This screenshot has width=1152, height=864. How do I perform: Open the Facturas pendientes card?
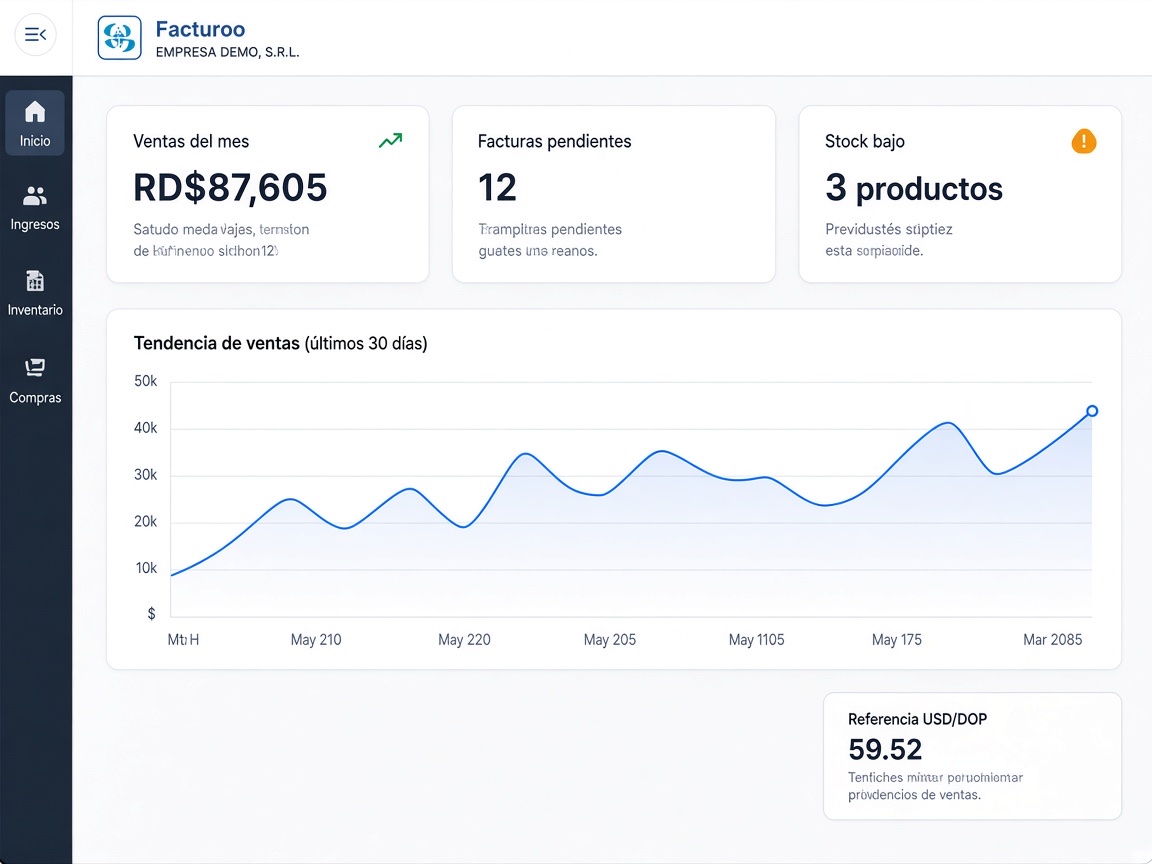[613, 194]
